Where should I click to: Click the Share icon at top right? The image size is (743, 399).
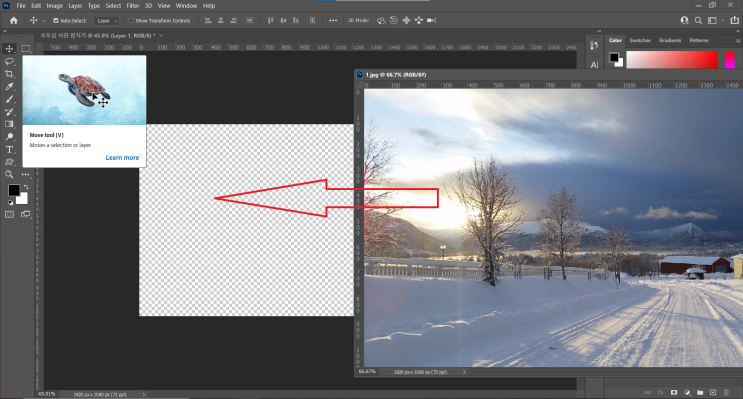(x=734, y=20)
